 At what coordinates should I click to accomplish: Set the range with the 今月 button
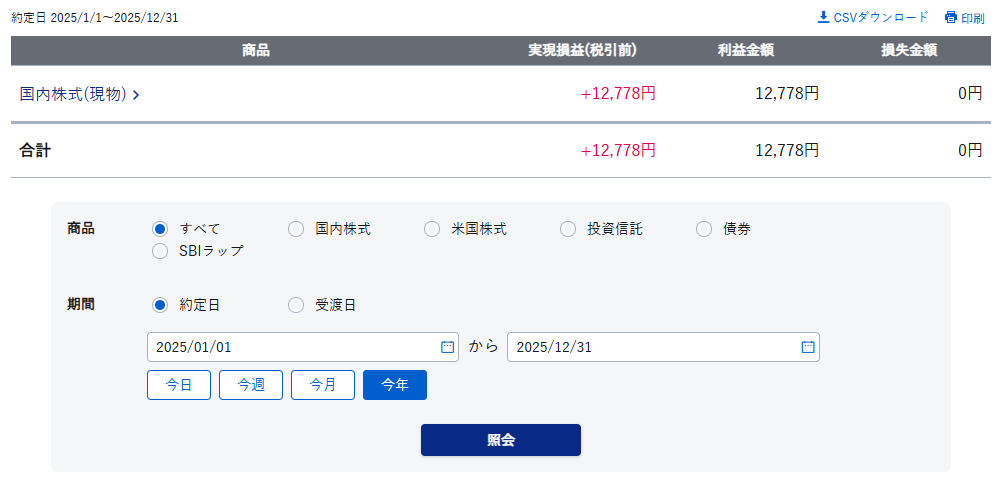(323, 385)
